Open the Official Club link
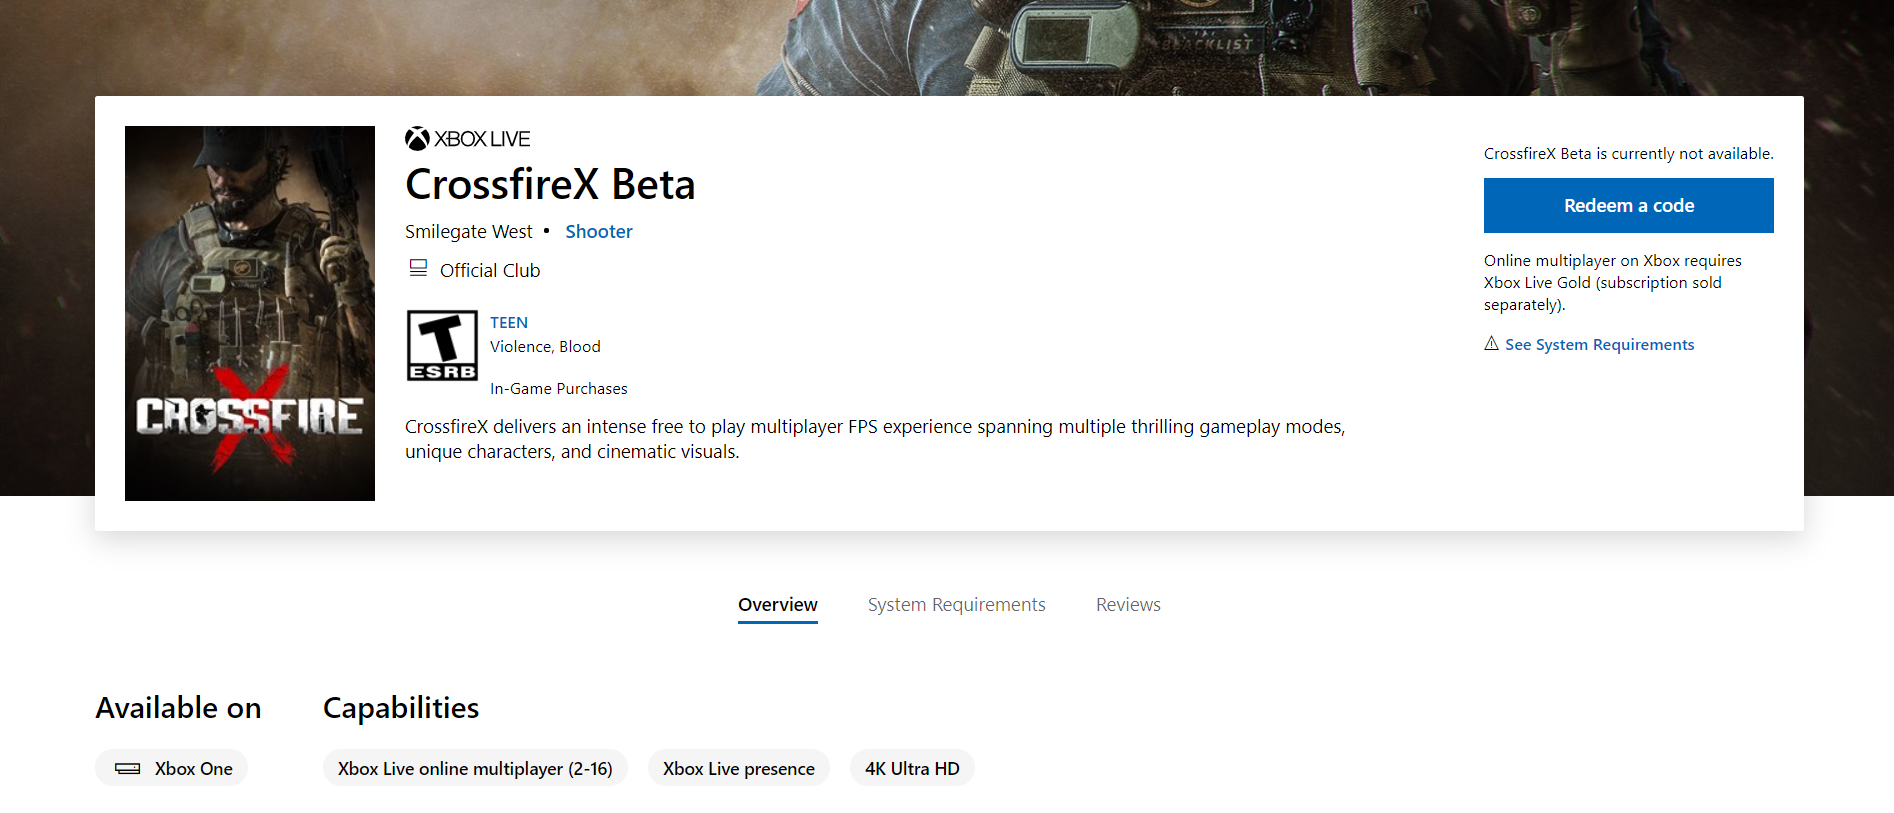1894x813 pixels. [x=490, y=270]
